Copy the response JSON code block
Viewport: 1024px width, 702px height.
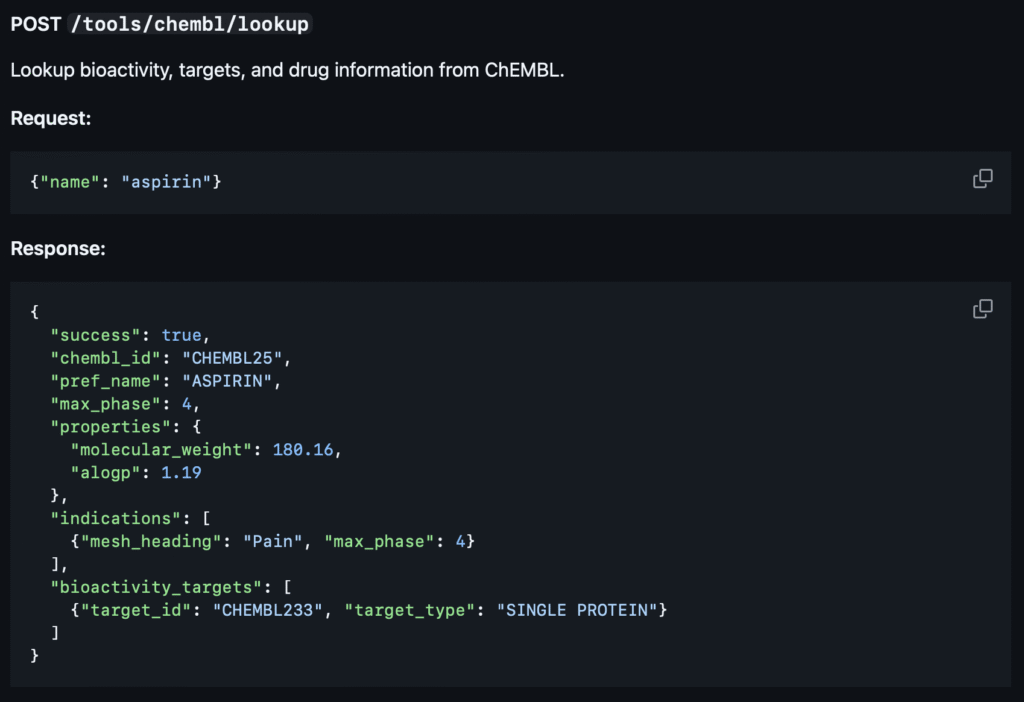[x=982, y=309]
